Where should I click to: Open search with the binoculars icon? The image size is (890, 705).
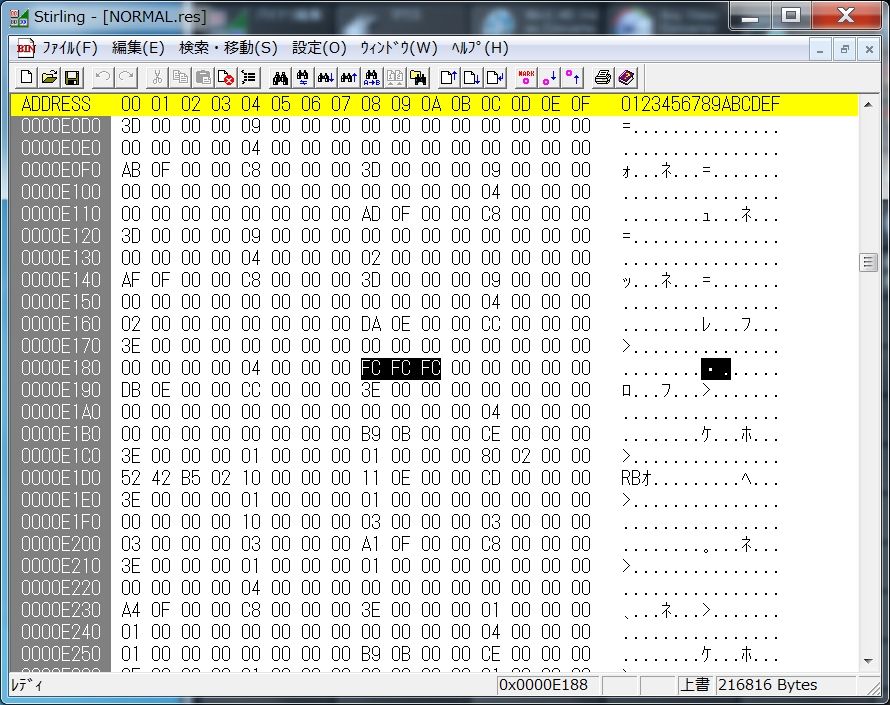[281, 77]
